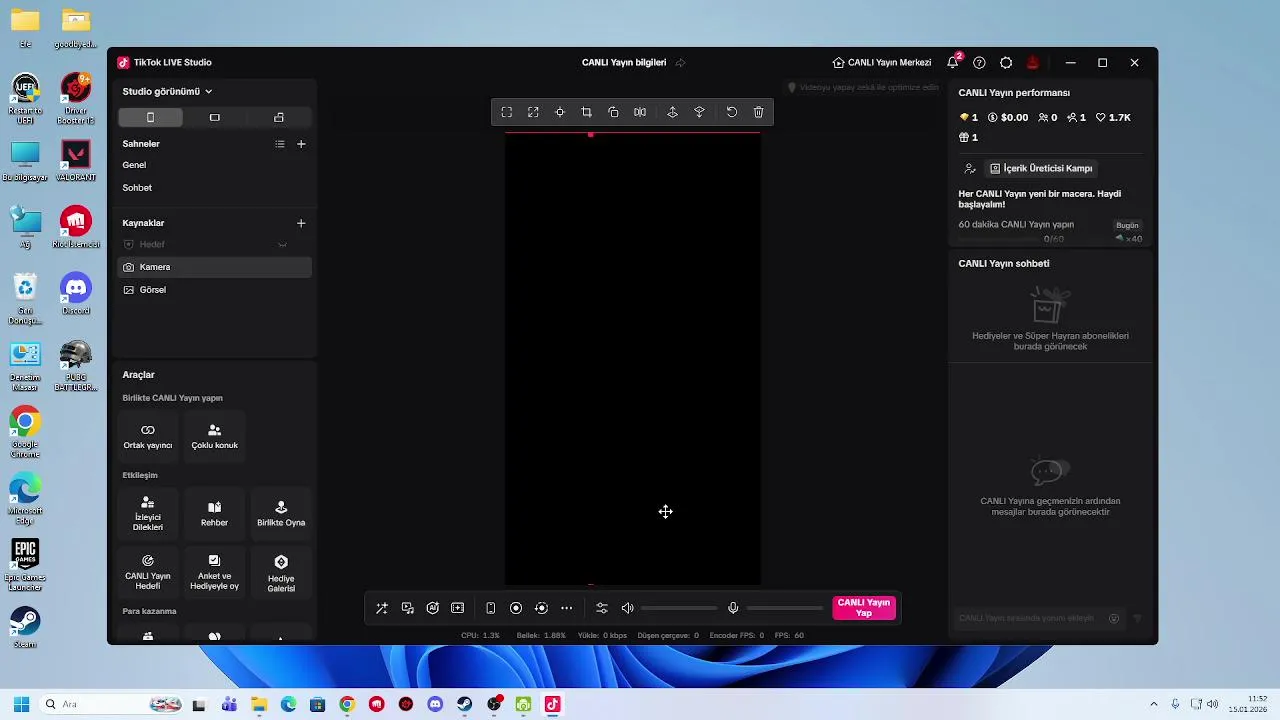The width and height of the screenshot is (1280, 720).
Task: Reset the source transform with undo icon
Action: click(x=732, y=112)
